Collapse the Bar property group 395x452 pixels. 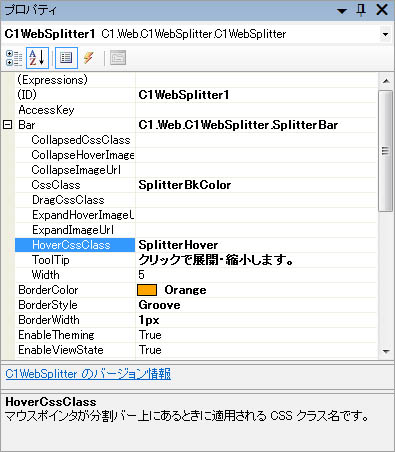tap(7, 125)
